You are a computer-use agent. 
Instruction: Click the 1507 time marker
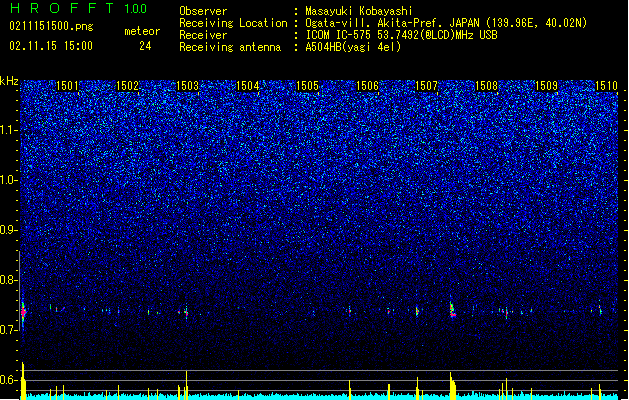coord(426,86)
